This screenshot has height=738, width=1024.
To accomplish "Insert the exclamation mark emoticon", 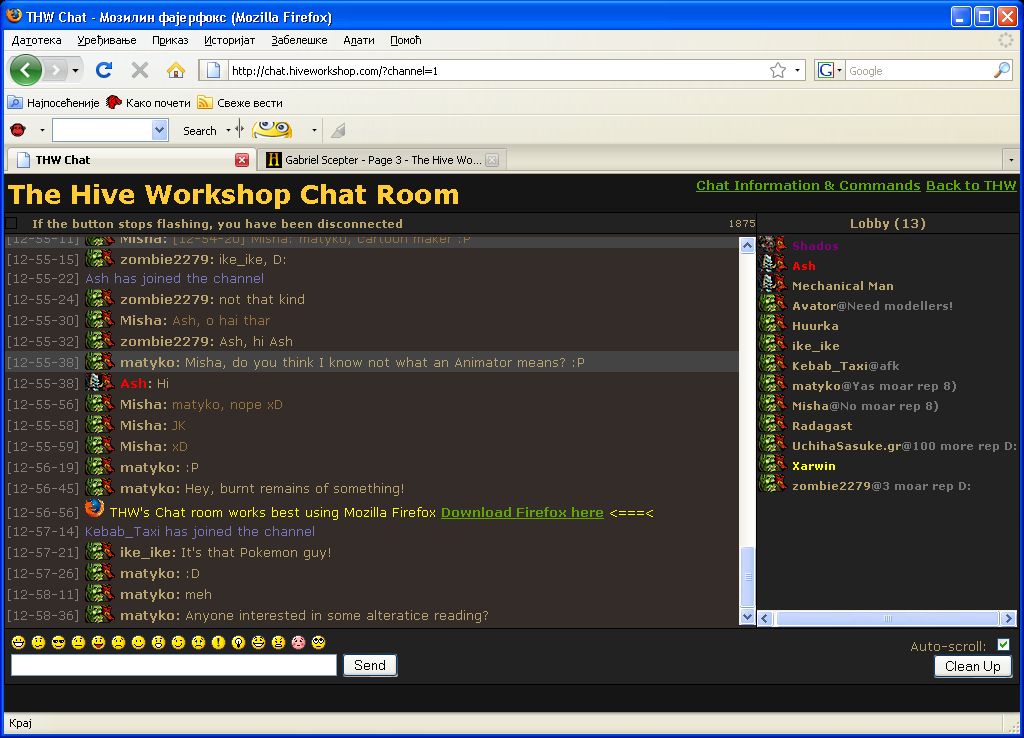I will 218,643.
